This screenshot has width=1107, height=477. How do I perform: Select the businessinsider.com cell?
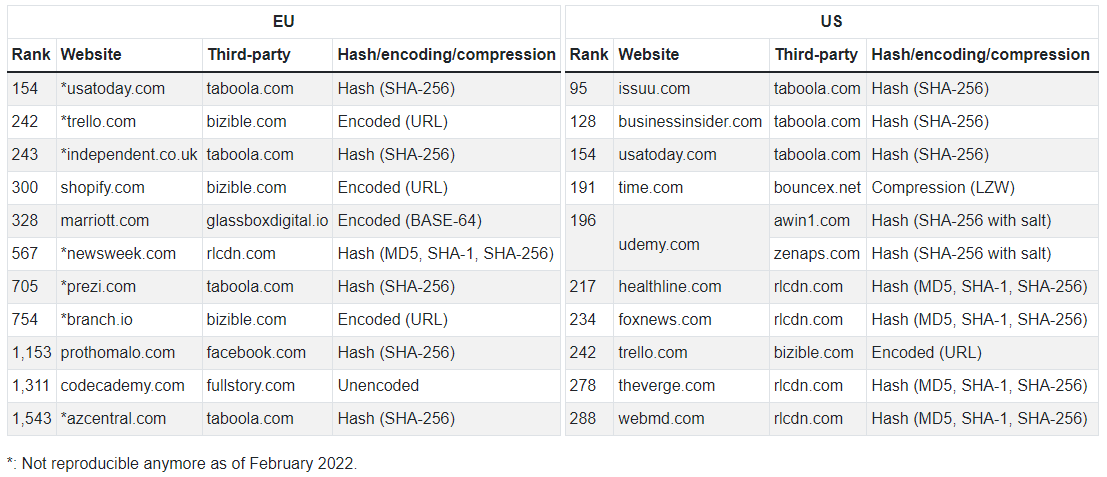[691, 122]
